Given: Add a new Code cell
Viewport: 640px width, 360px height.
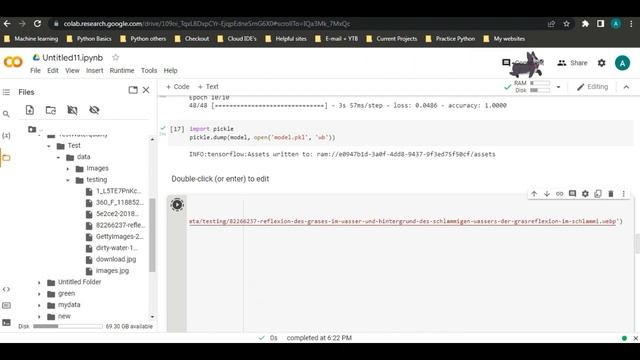Looking at the screenshot, I should (x=178, y=87).
